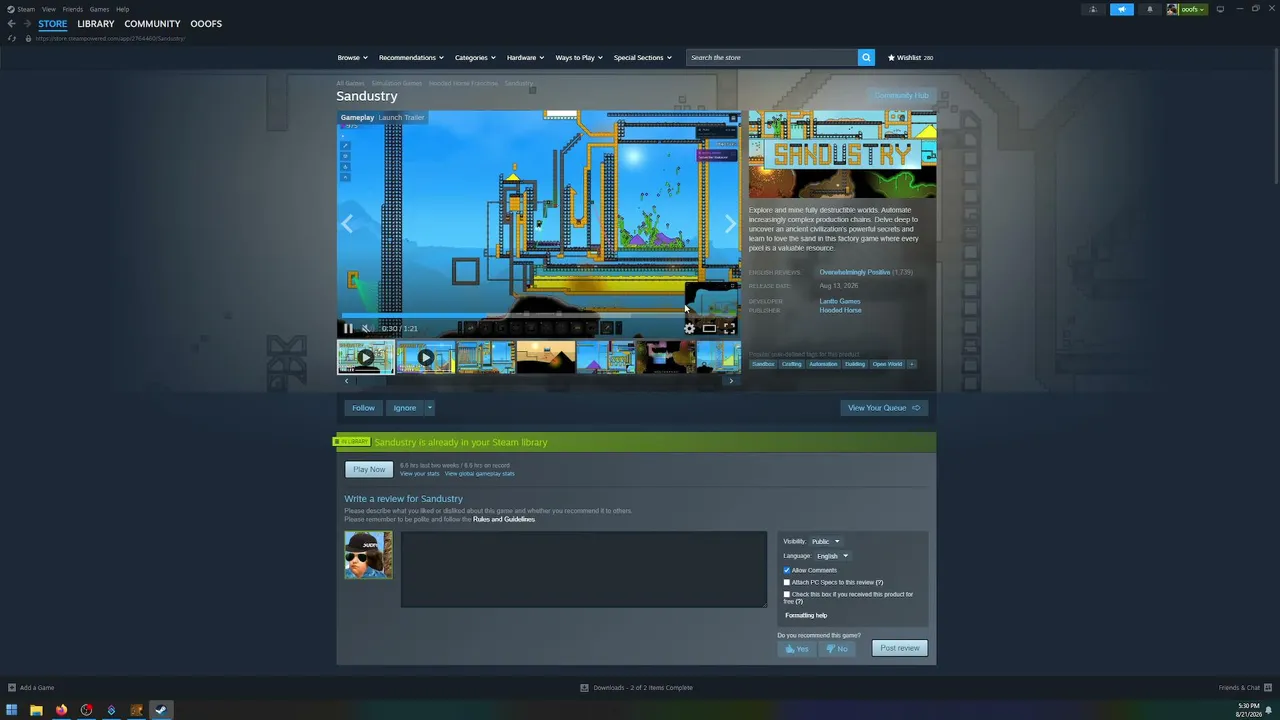Switch to the LIBRARY tab
This screenshot has height=720, width=1280.
(96, 24)
